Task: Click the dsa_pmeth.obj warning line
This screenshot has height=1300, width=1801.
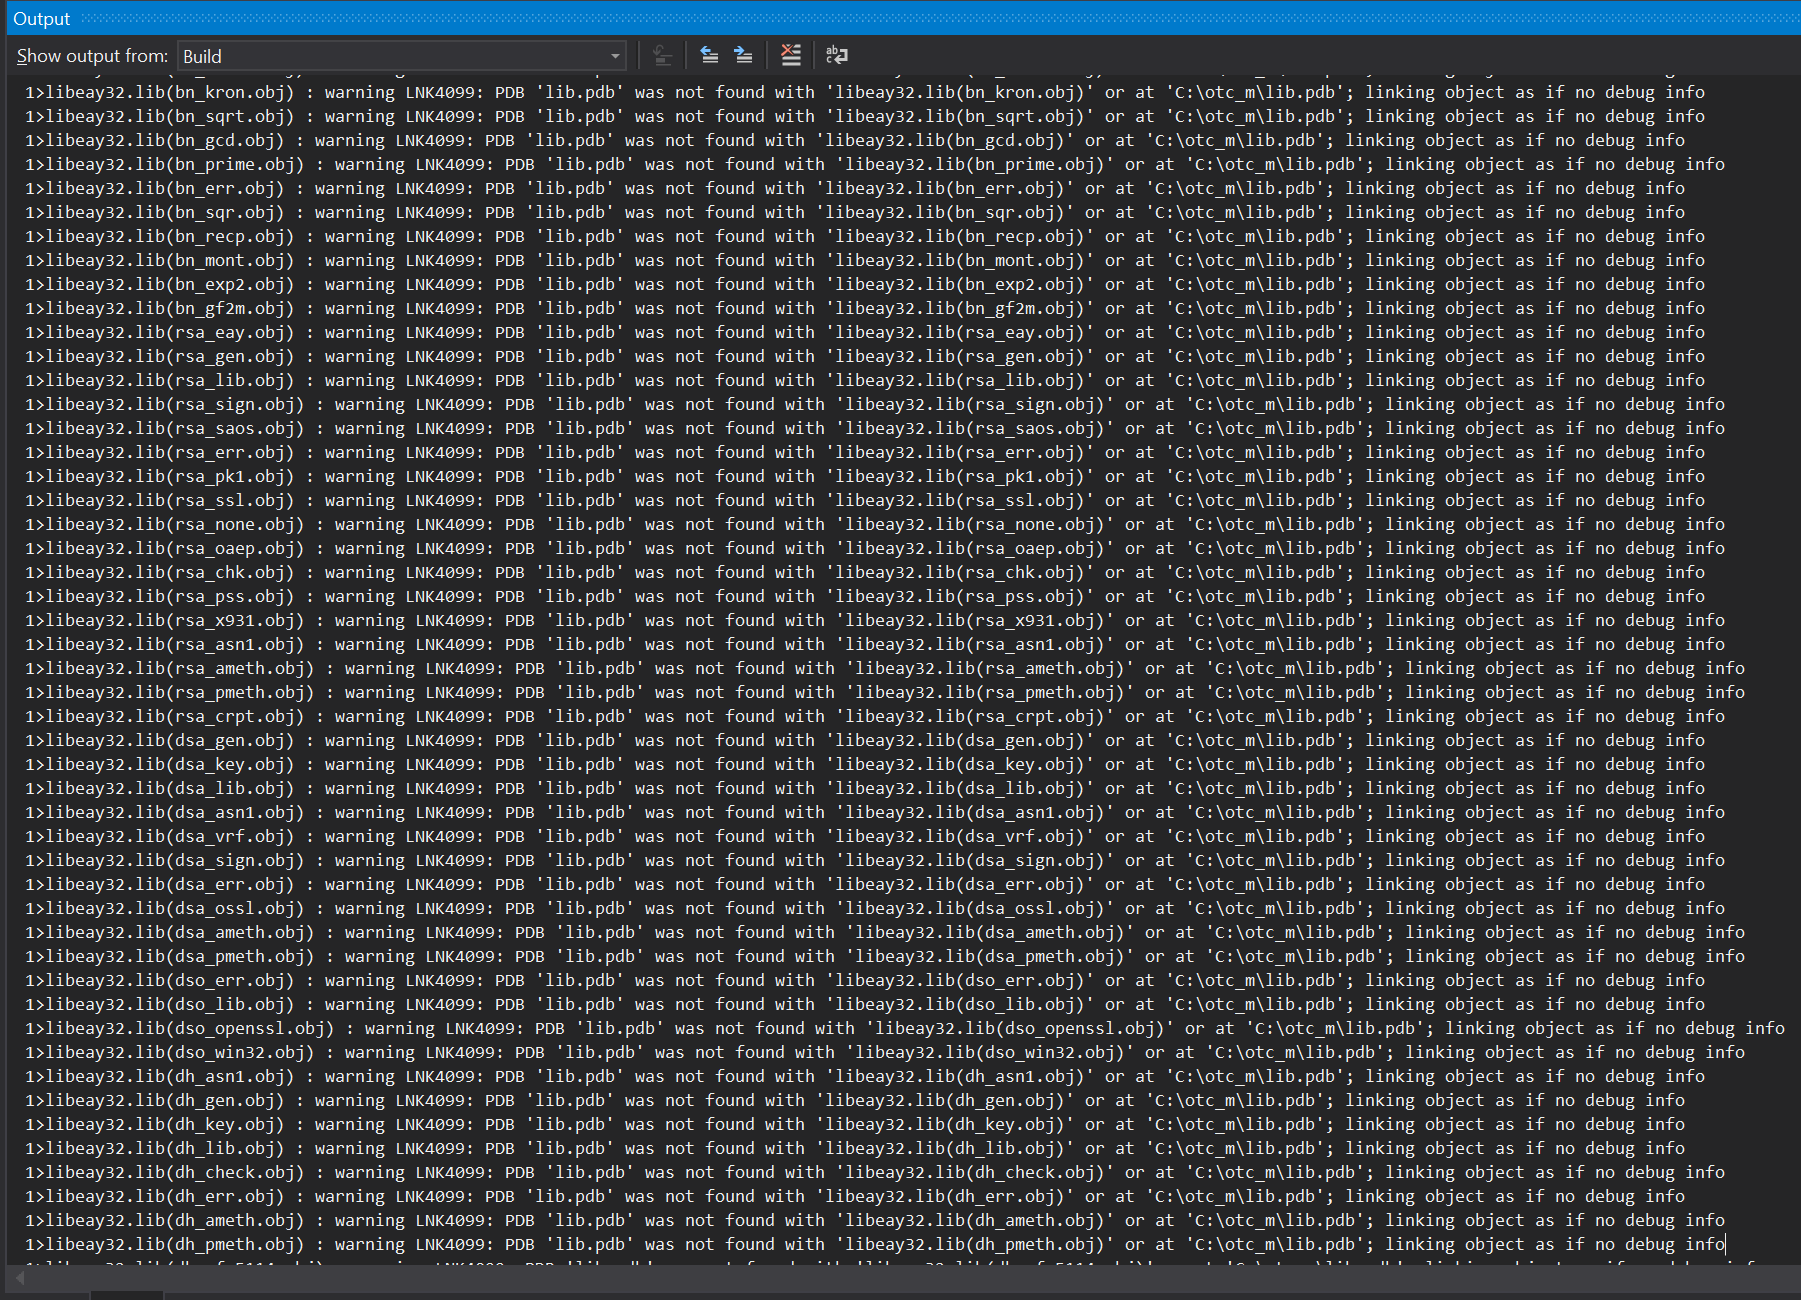Action: 885,956
